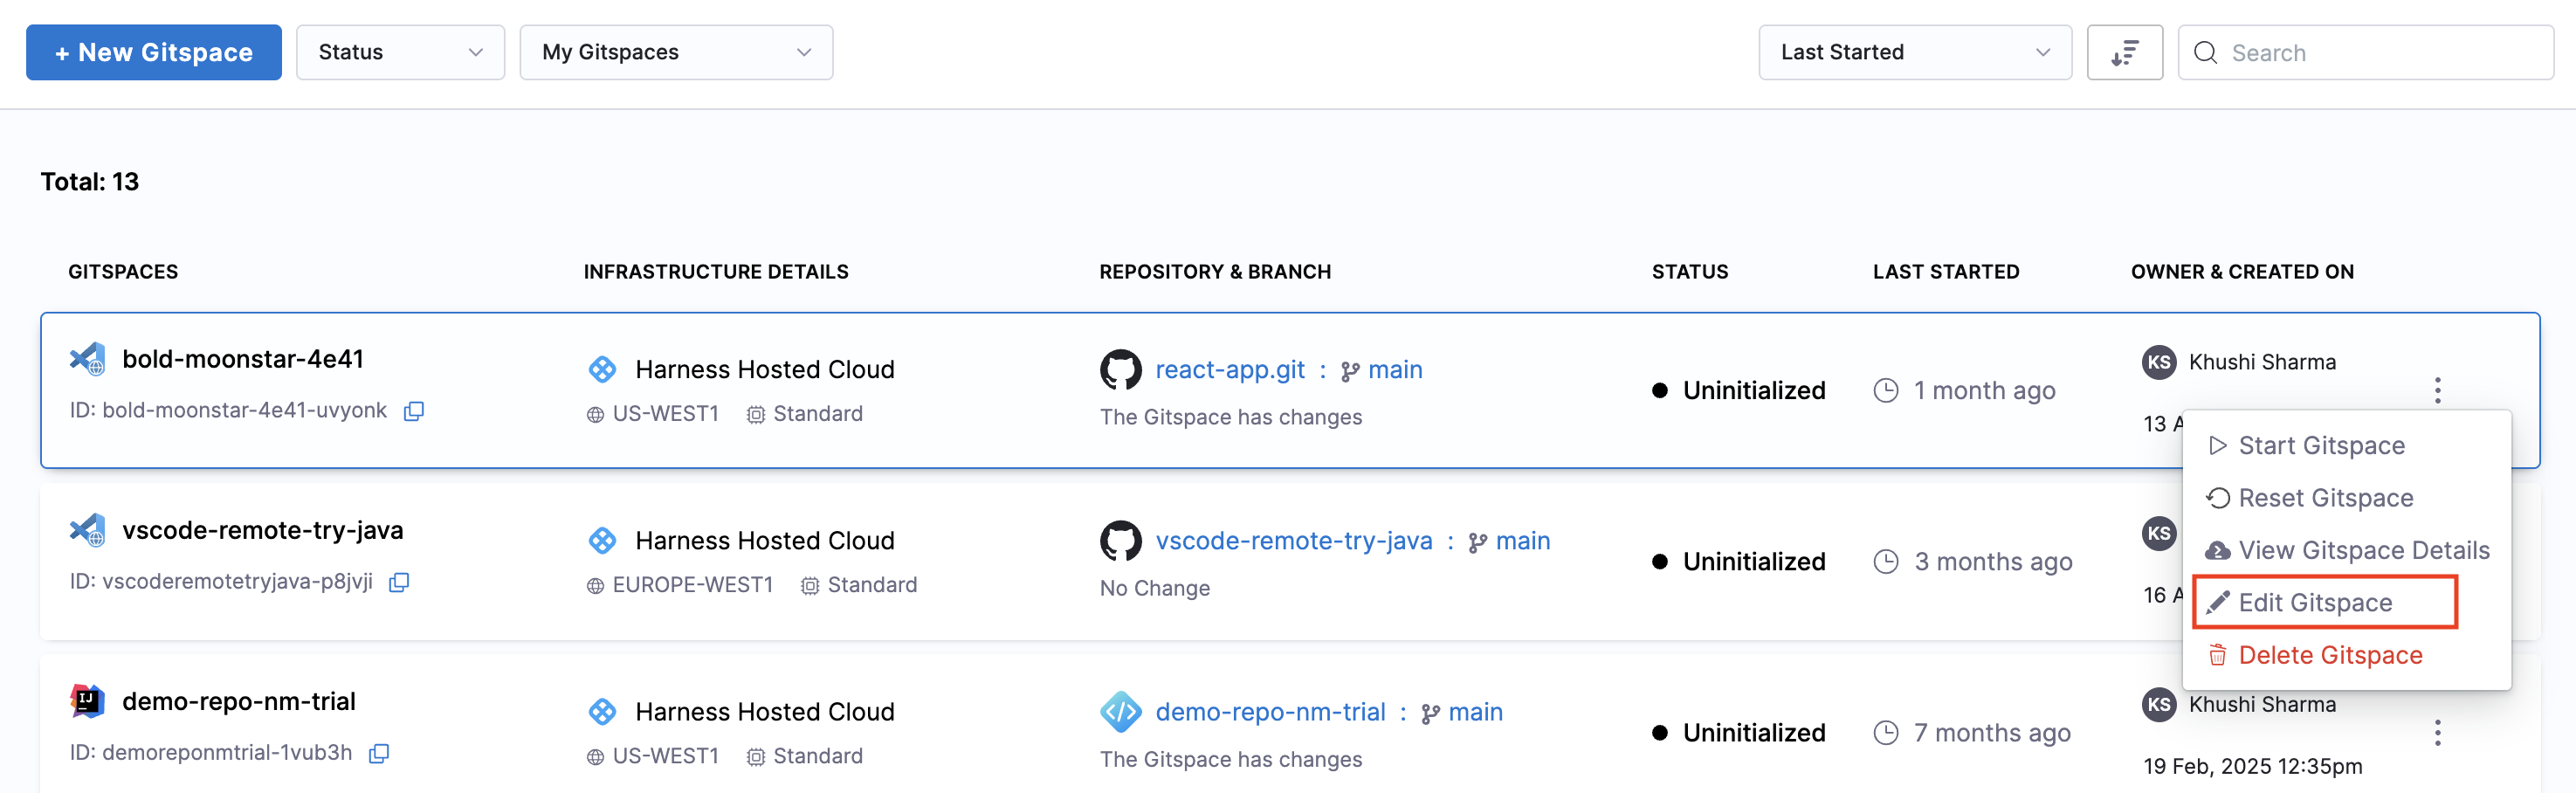
Task: Click the GitHub icon beside react-app.git
Action: (1120, 370)
